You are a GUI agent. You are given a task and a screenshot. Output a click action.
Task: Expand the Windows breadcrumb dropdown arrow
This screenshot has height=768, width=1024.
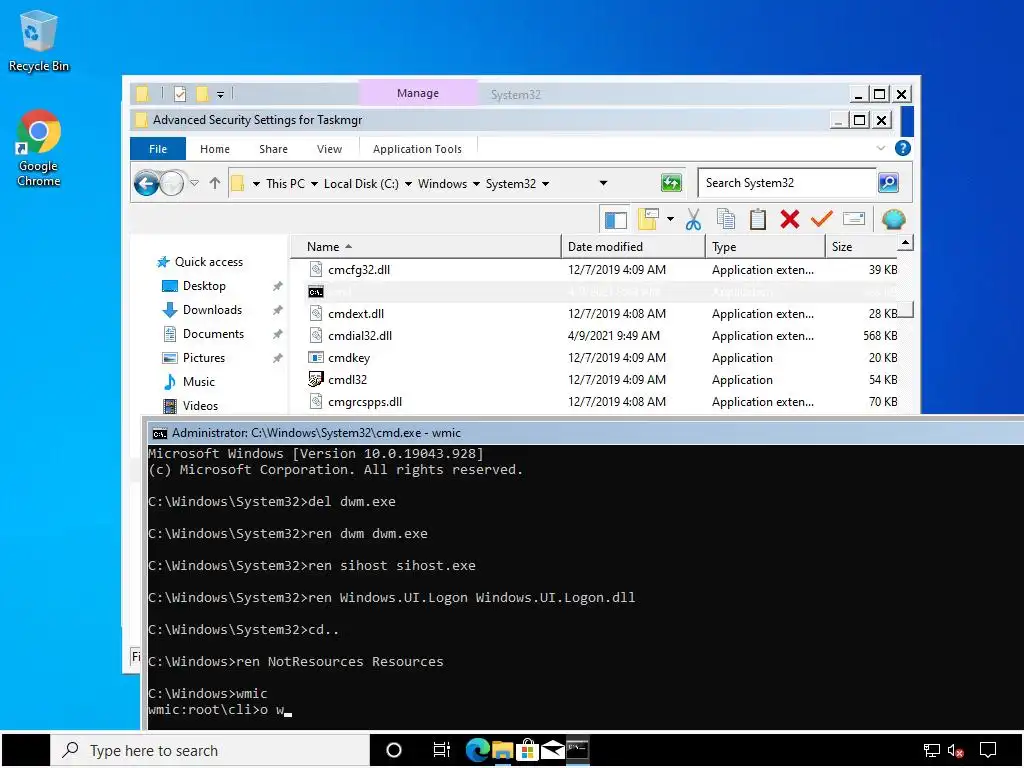476,184
